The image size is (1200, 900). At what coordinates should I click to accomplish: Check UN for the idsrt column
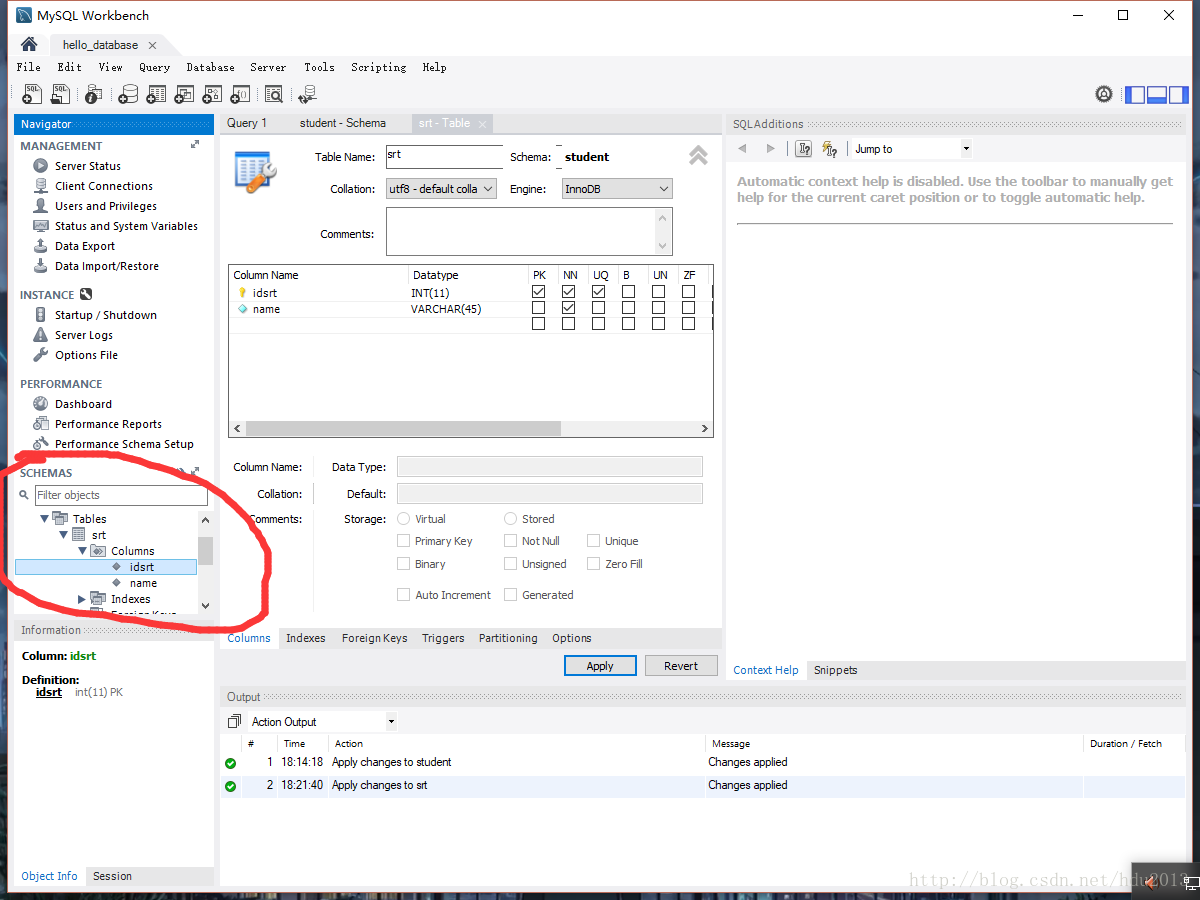tap(659, 292)
